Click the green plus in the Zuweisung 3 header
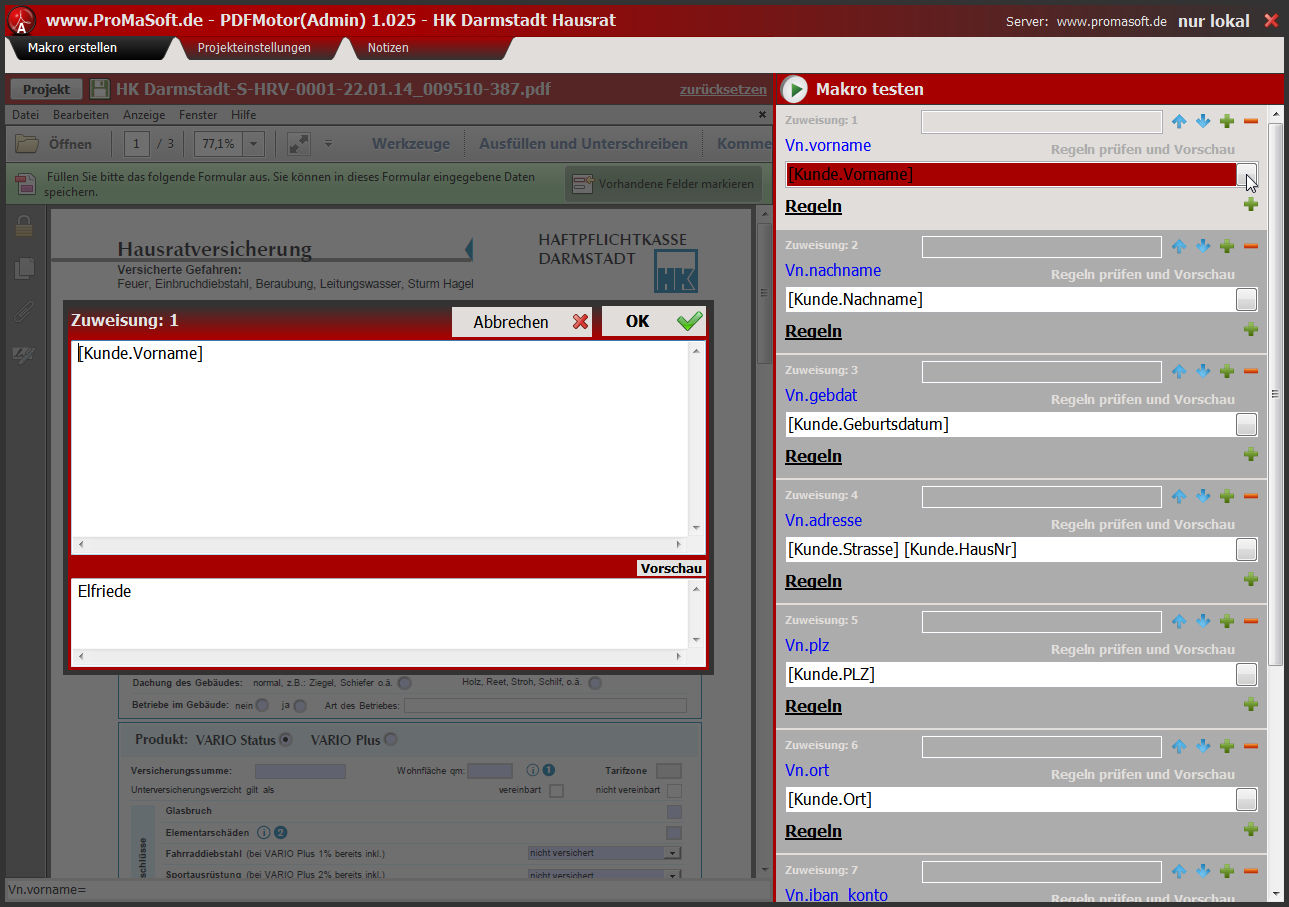This screenshot has width=1289, height=907. pos(1227,371)
